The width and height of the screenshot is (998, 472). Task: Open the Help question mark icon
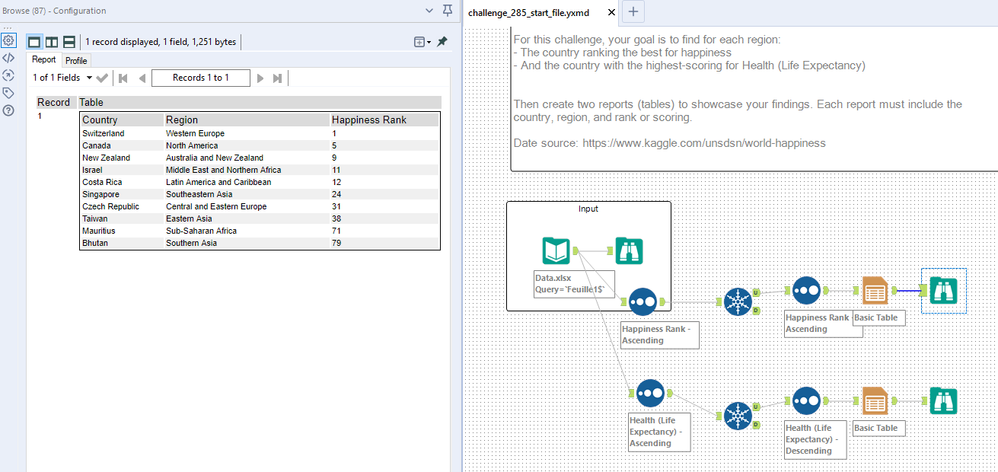pyautogui.click(x=8, y=110)
